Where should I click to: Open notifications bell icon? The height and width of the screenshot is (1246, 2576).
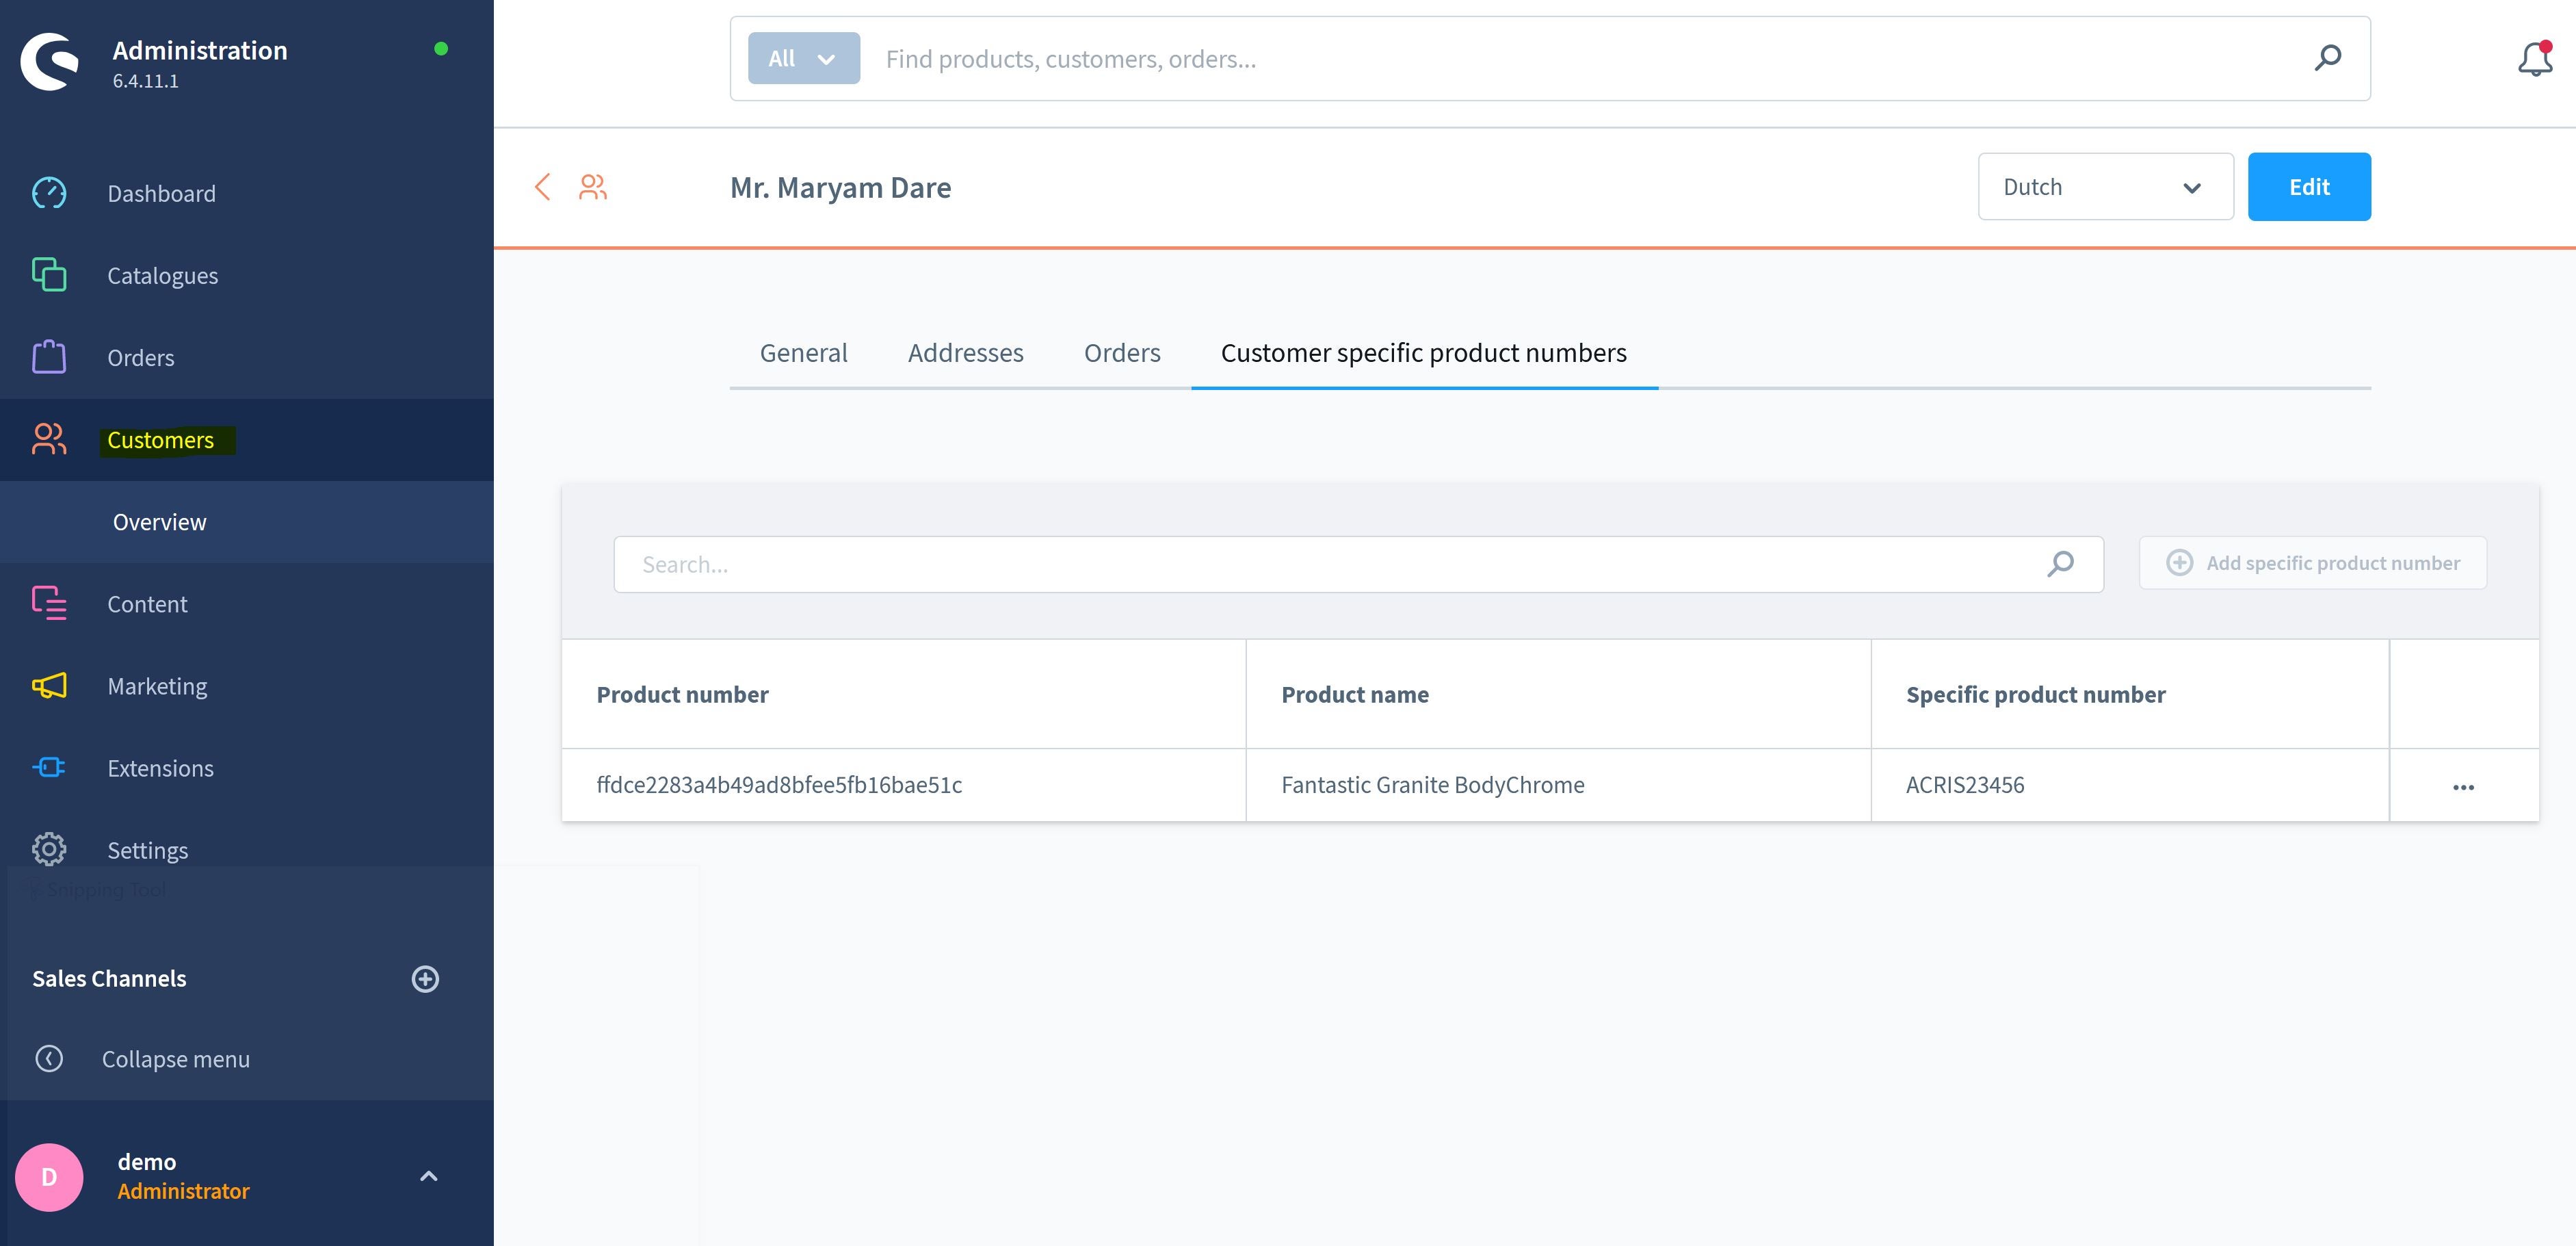point(2535,59)
